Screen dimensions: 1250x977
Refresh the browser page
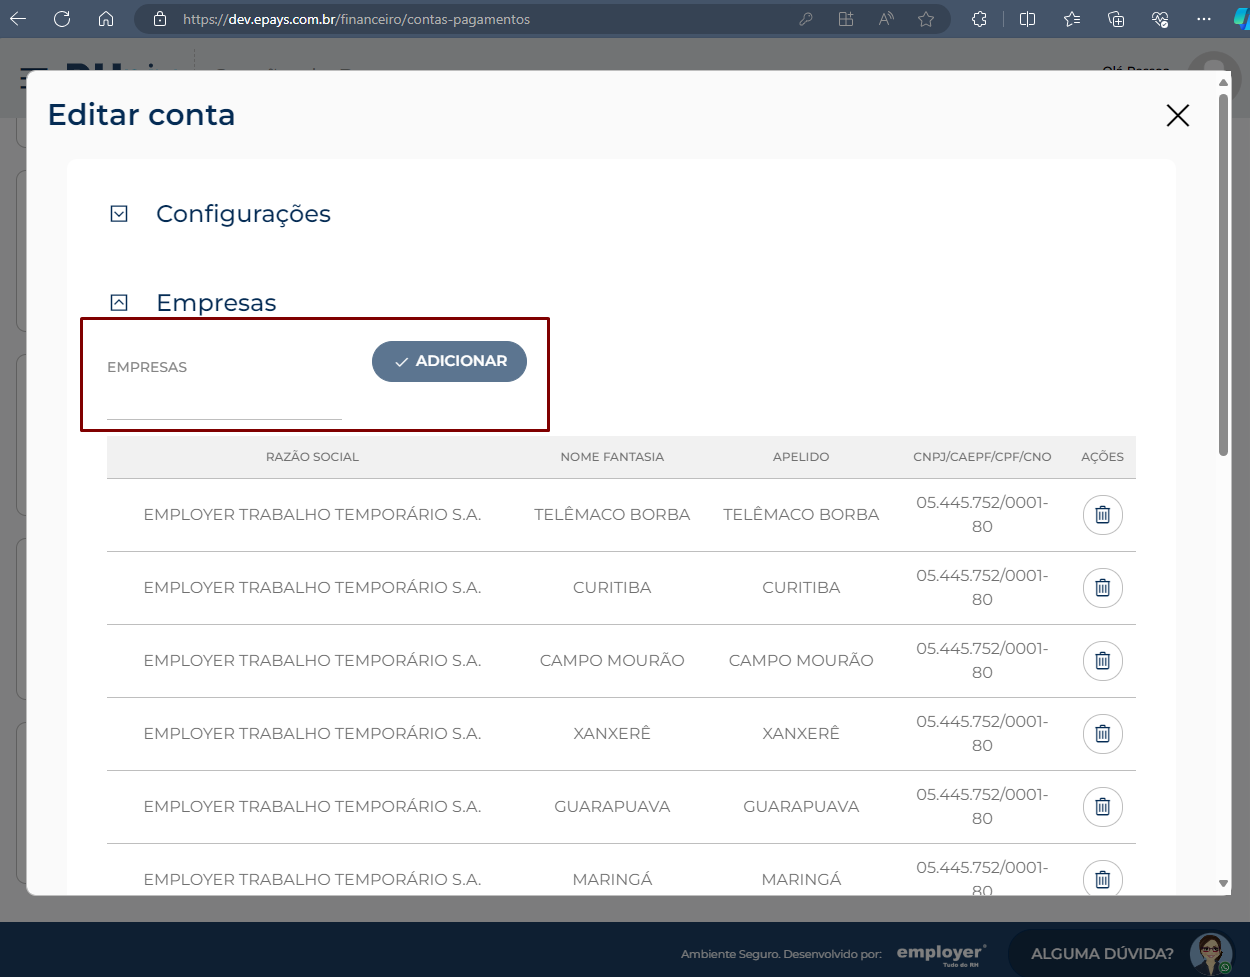pyautogui.click(x=62, y=19)
